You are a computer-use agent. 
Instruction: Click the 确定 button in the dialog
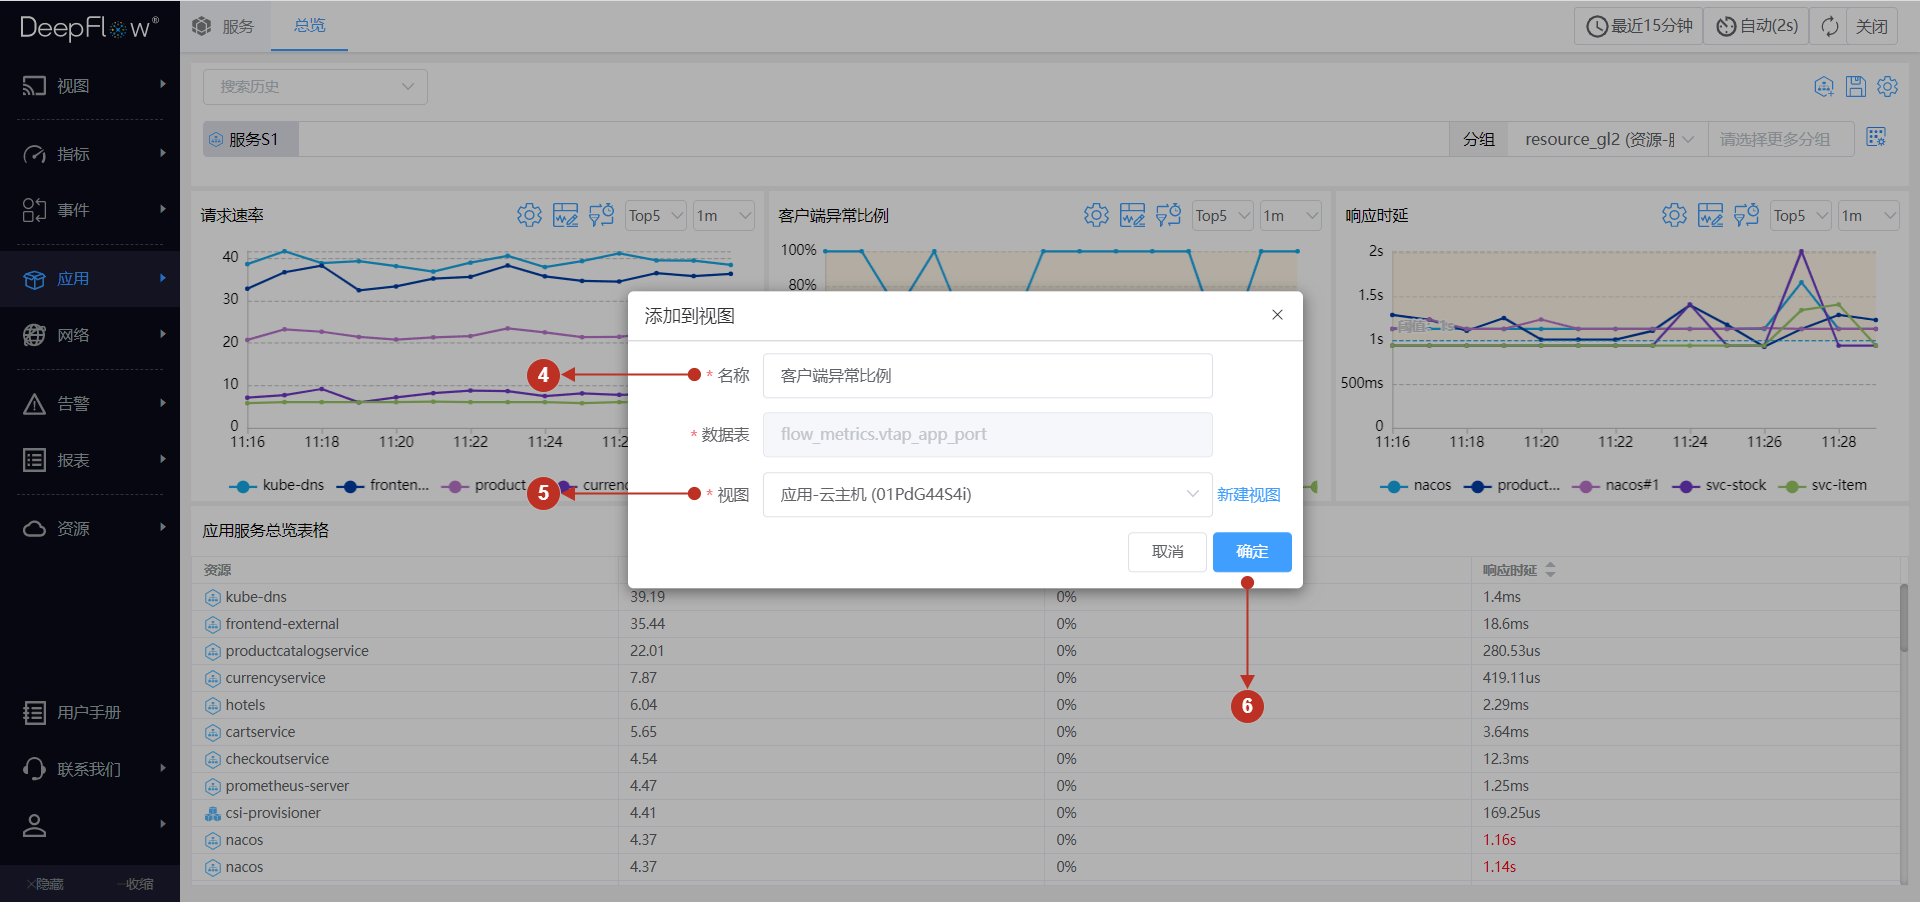pyautogui.click(x=1251, y=551)
